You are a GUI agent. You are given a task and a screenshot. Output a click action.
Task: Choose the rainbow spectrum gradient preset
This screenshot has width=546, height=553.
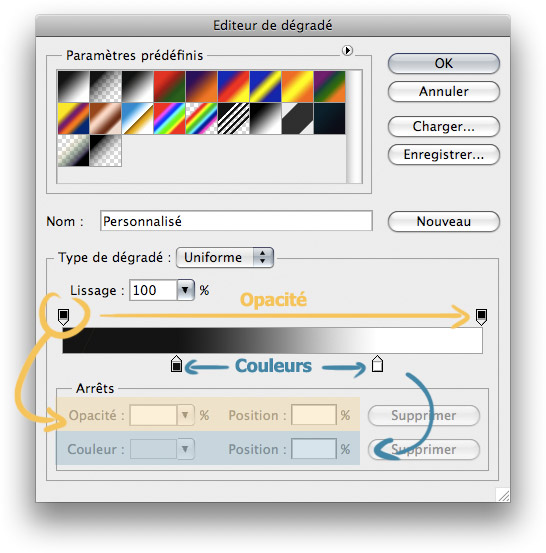[x=169, y=118]
